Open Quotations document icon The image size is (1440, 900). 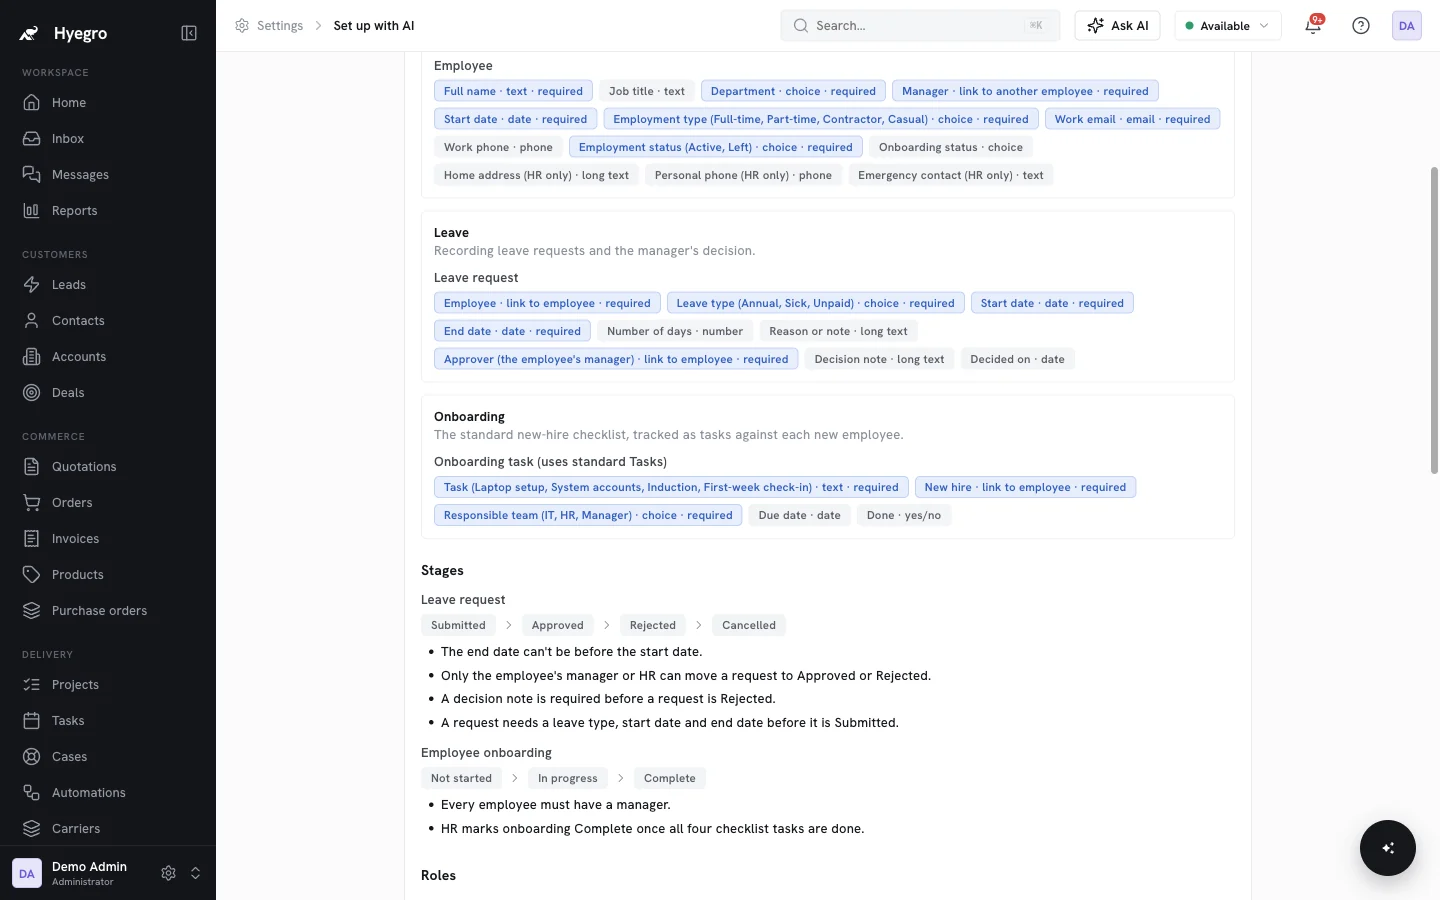[32, 467]
